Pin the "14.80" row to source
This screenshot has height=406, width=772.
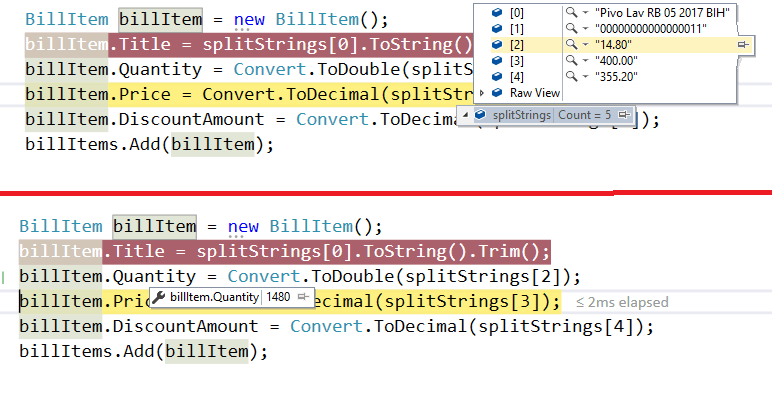click(x=742, y=45)
